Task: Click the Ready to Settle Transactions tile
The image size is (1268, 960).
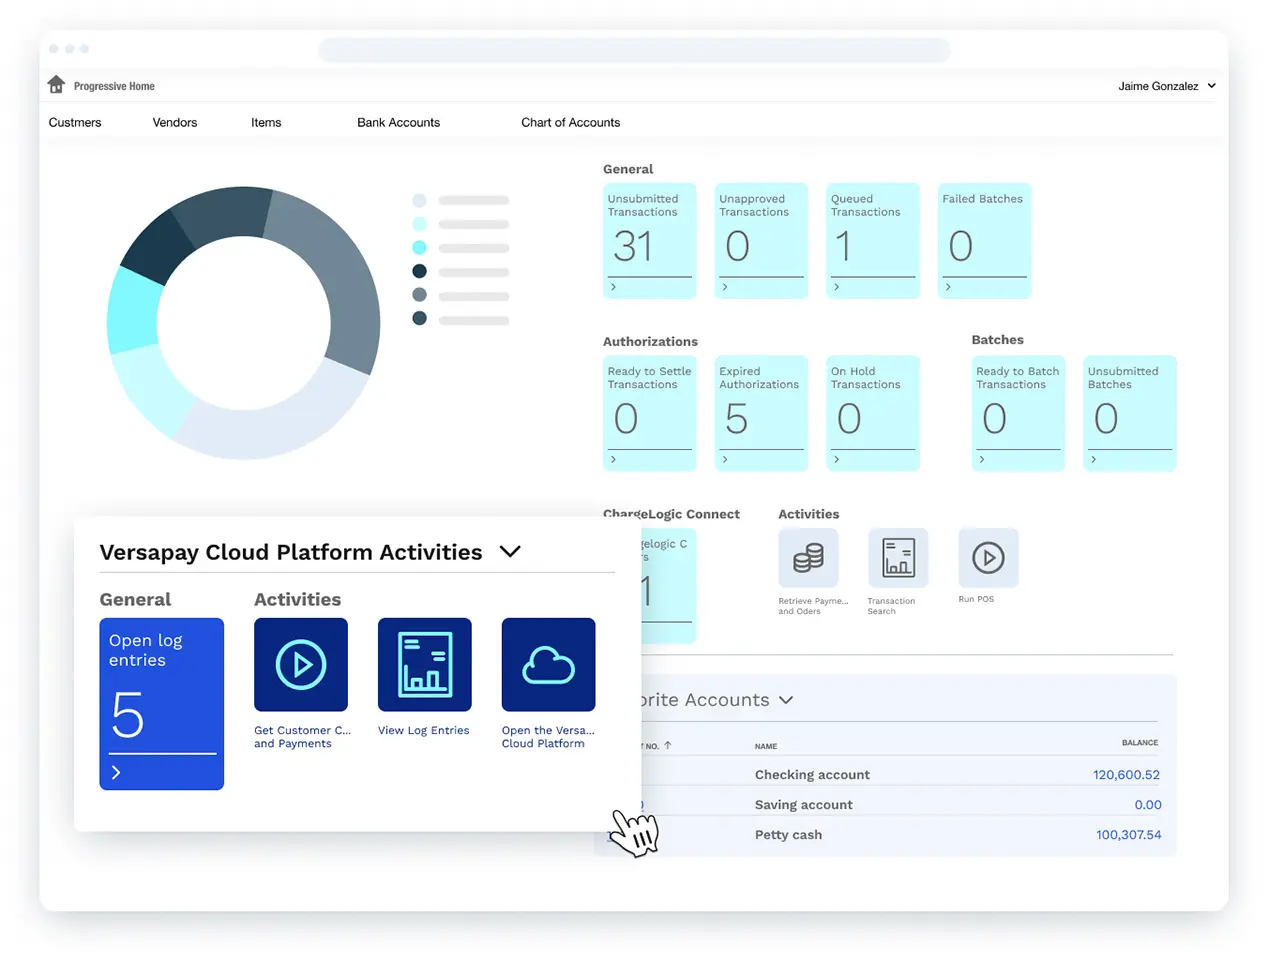Action: [x=649, y=413]
